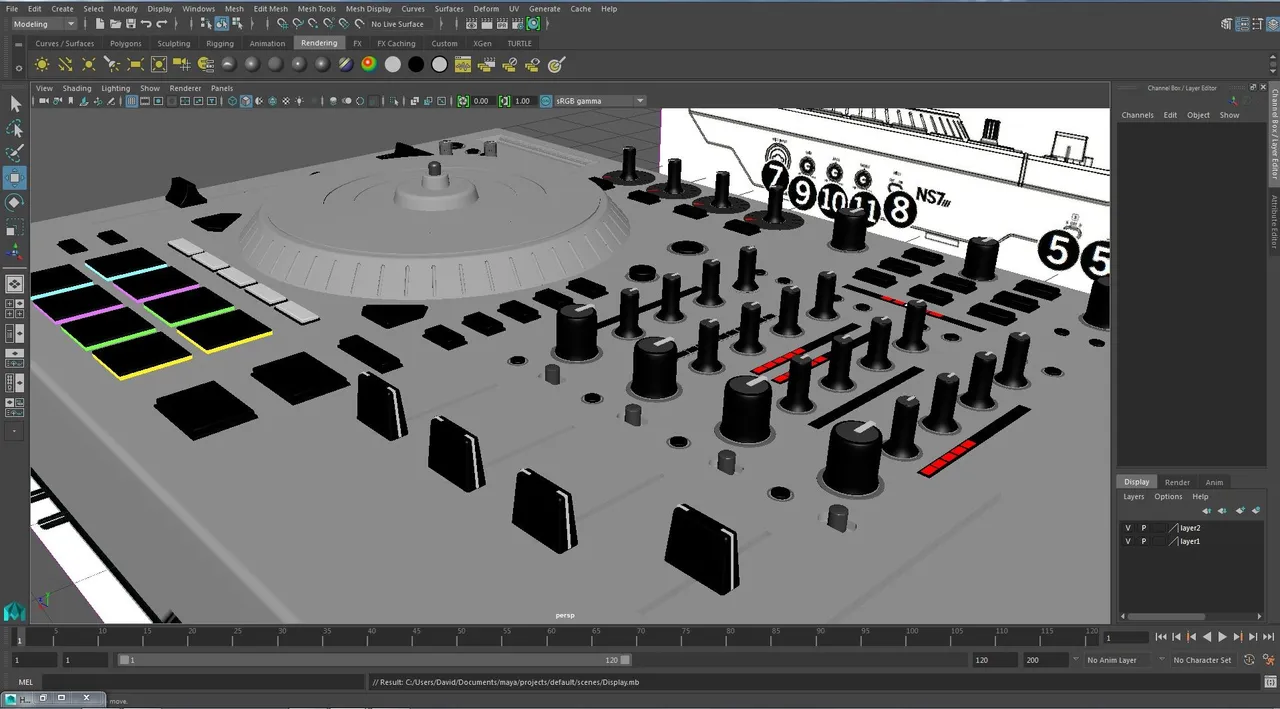Open the Attribute Editor side tab

coord(1274,220)
